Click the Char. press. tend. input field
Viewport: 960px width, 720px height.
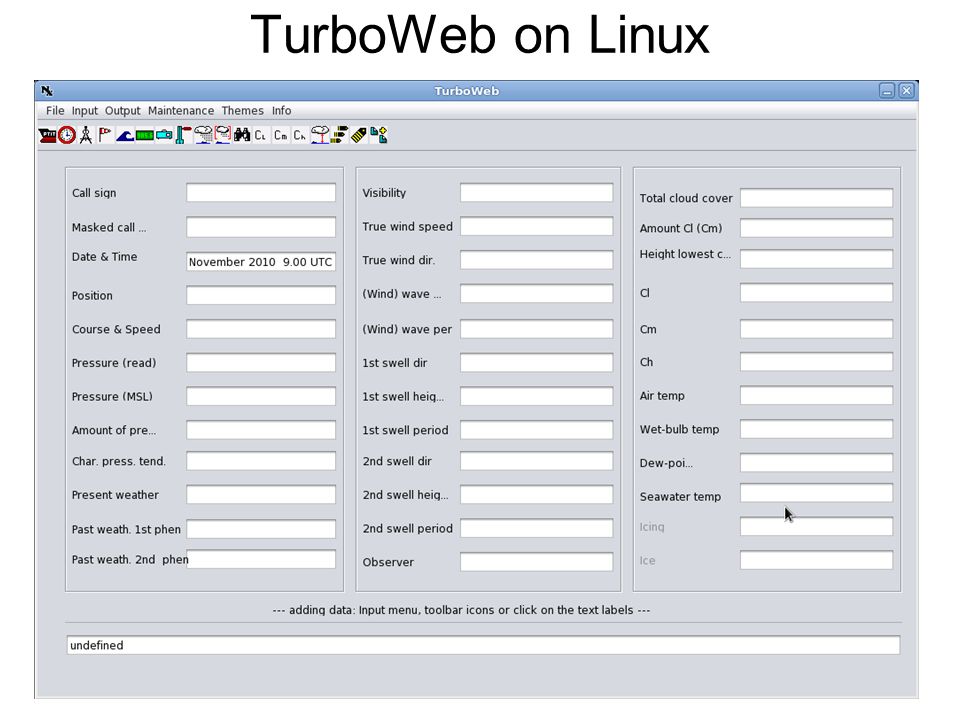[x=261, y=461]
